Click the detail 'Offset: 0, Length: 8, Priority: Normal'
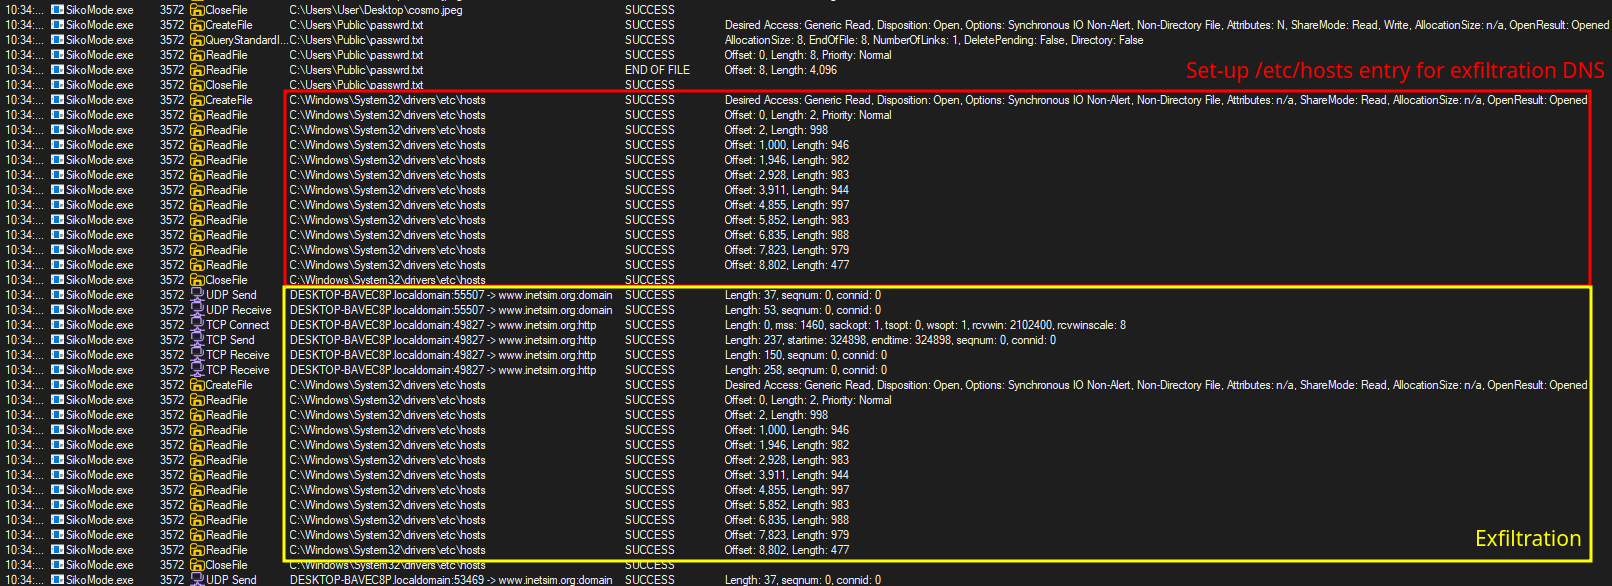This screenshot has height=586, width=1612. coord(808,55)
